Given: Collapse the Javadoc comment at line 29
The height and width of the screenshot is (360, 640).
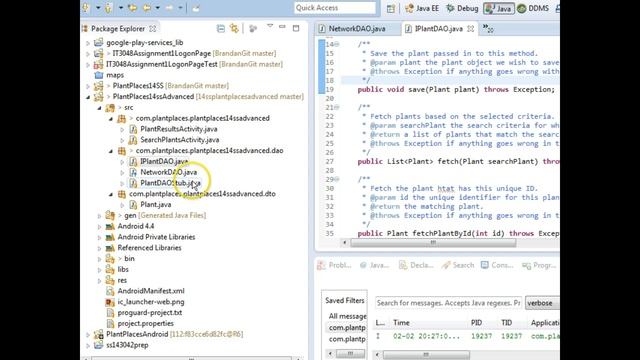Looking at the screenshot, I should click(x=336, y=179).
